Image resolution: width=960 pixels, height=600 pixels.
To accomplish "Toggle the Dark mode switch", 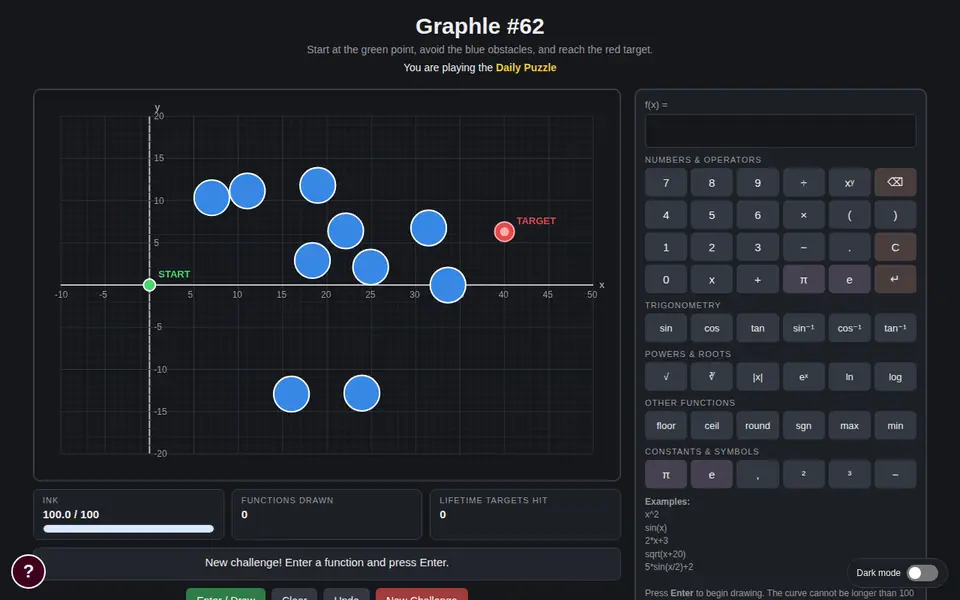I will (x=922, y=572).
